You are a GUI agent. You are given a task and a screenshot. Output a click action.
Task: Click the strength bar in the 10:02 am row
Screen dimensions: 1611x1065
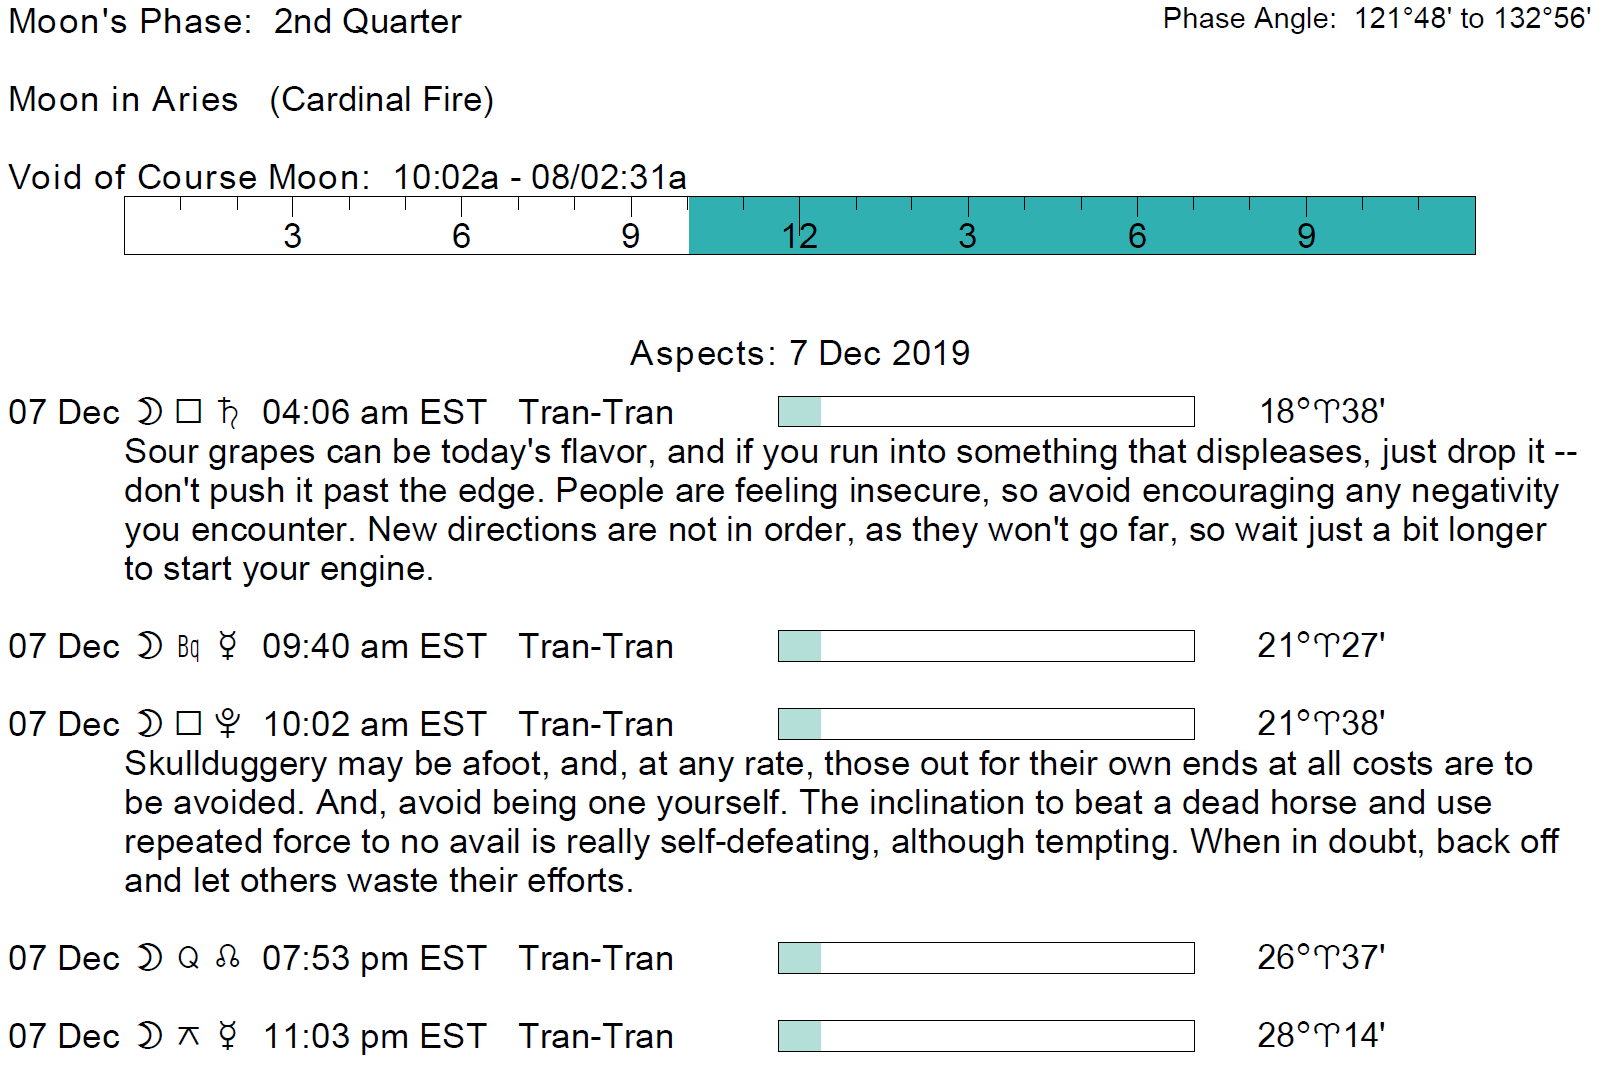985,723
